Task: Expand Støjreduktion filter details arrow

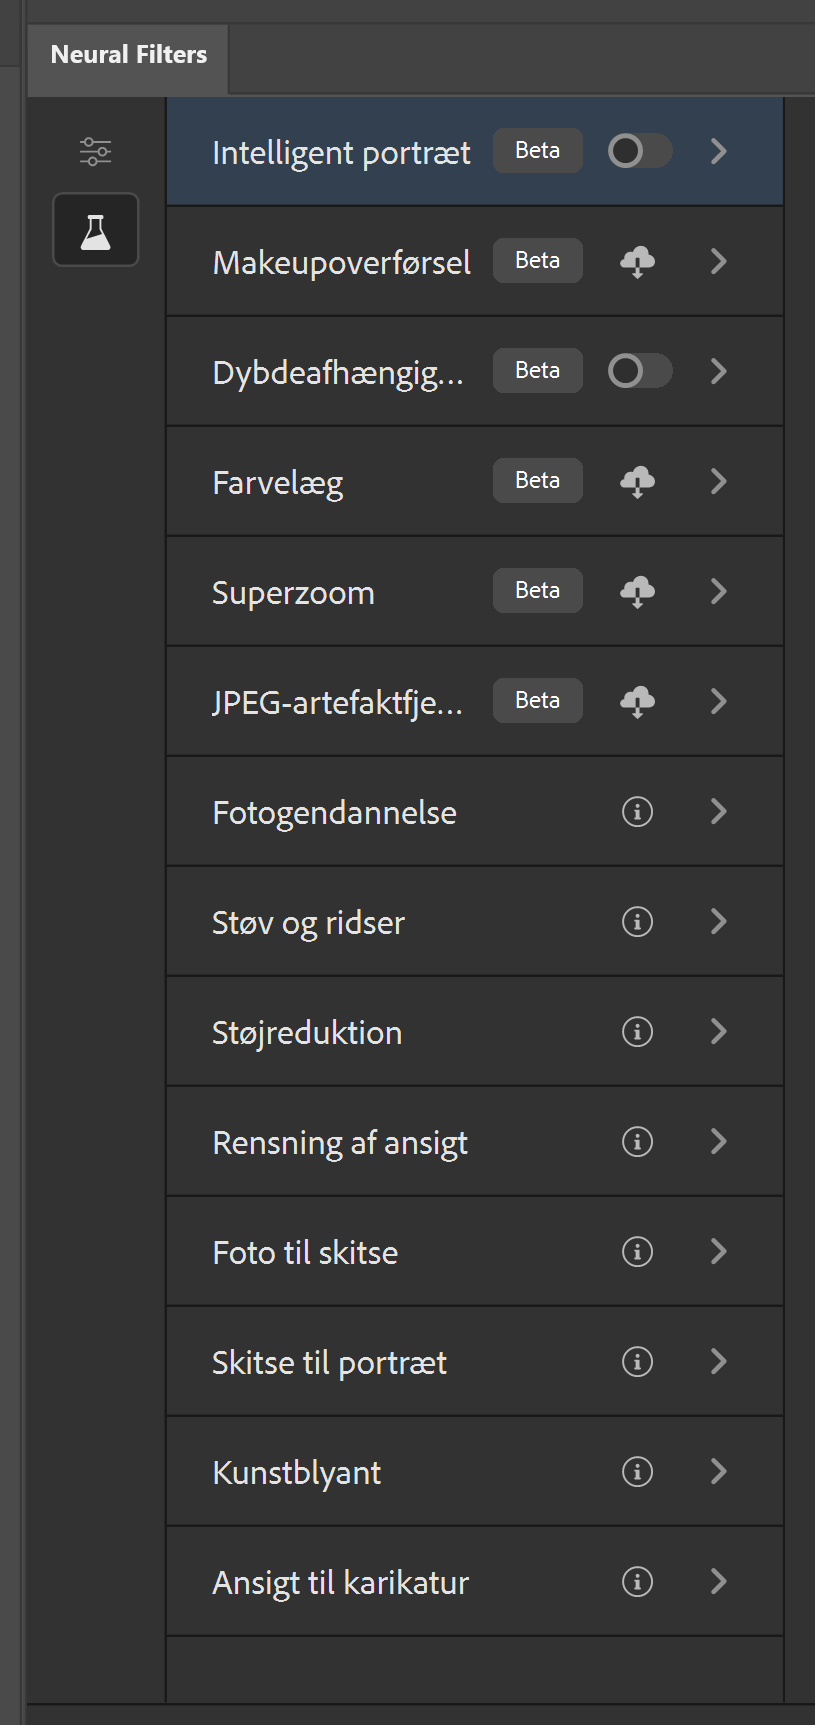Action: click(x=718, y=1032)
